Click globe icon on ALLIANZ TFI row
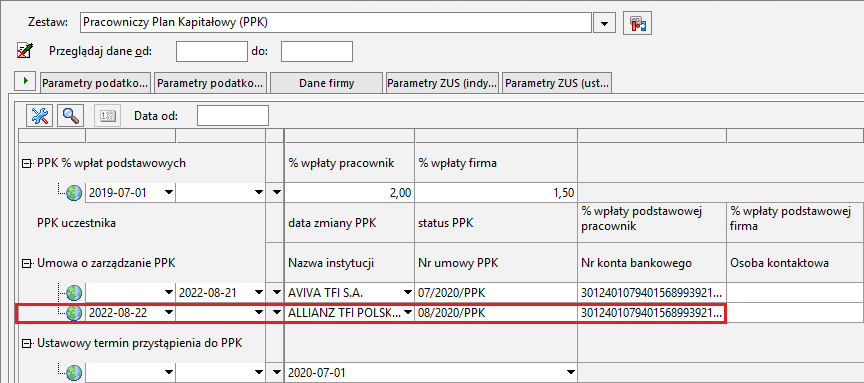The height and width of the screenshot is (383, 864). point(73,313)
